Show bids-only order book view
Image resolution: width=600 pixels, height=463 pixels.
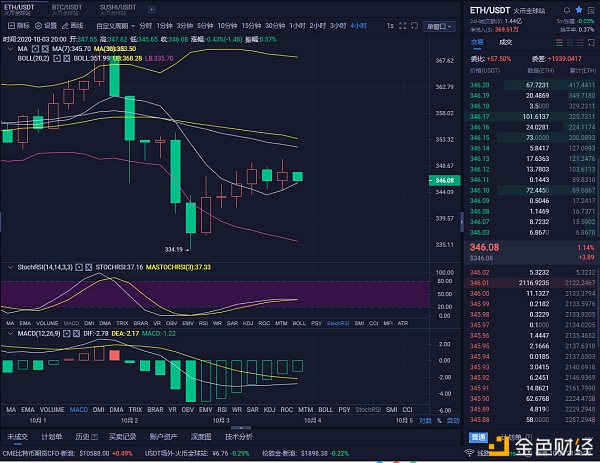(570, 42)
